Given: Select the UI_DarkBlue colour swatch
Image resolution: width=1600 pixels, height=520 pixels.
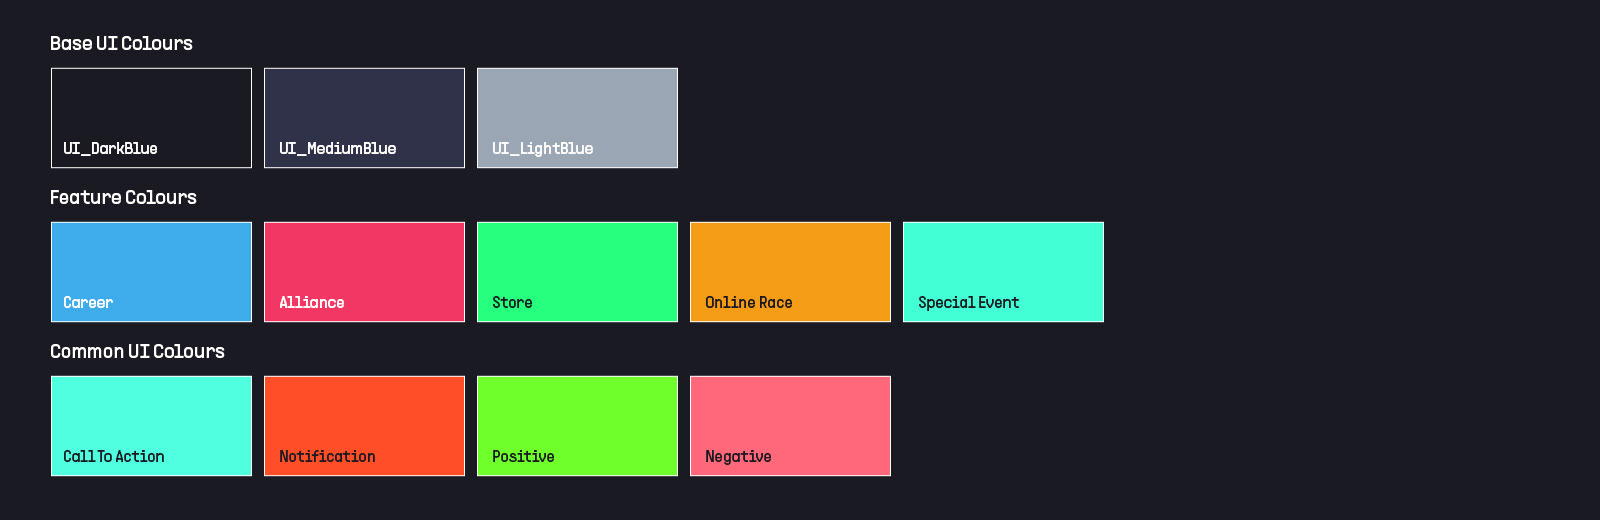Looking at the screenshot, I should 151,118.
